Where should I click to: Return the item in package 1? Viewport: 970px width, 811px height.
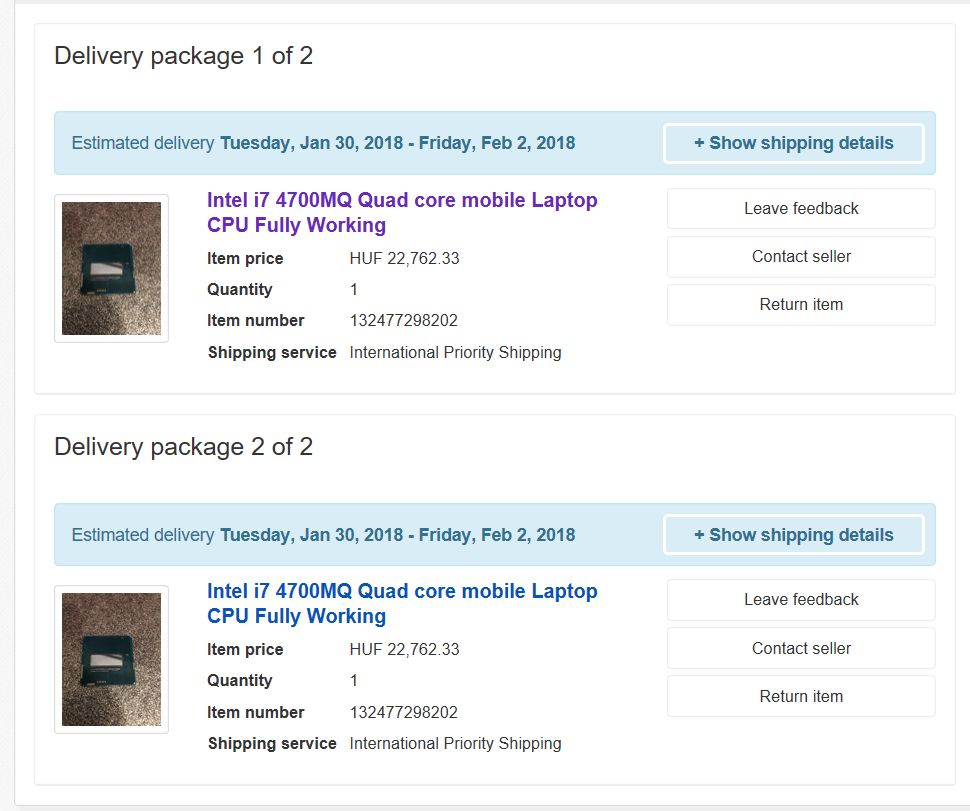pyautogui.click(x=801, y=305)
